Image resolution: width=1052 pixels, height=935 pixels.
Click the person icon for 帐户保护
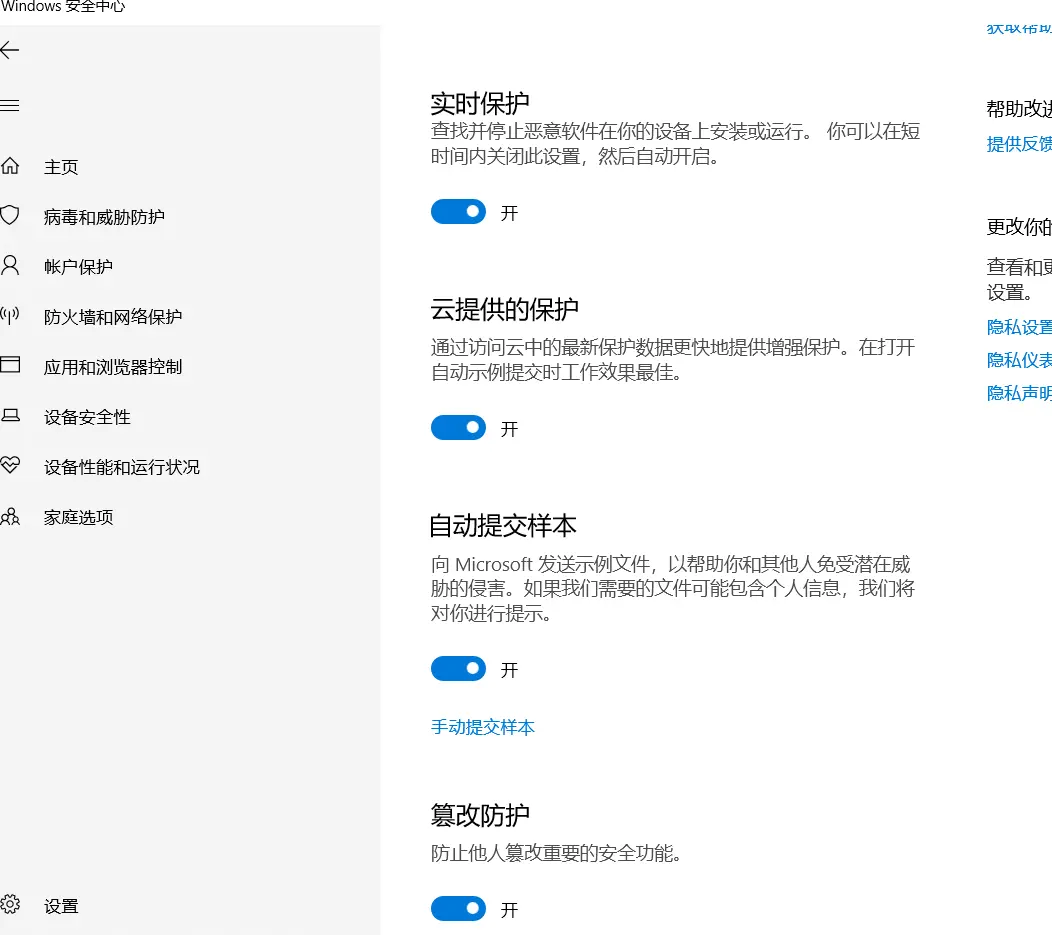click(x=9, y=266)
